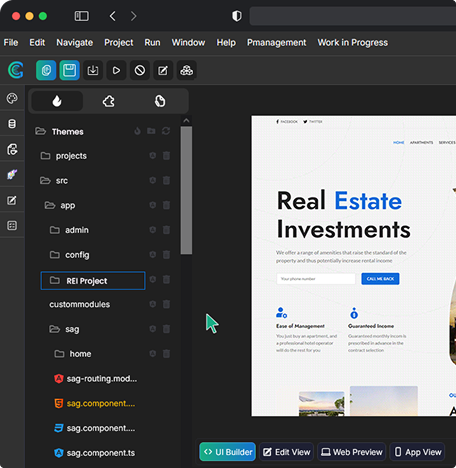Click the file tree vertical scrollbar thumb
The height and width of the screenshot is (468, 456).
[186, 190]
